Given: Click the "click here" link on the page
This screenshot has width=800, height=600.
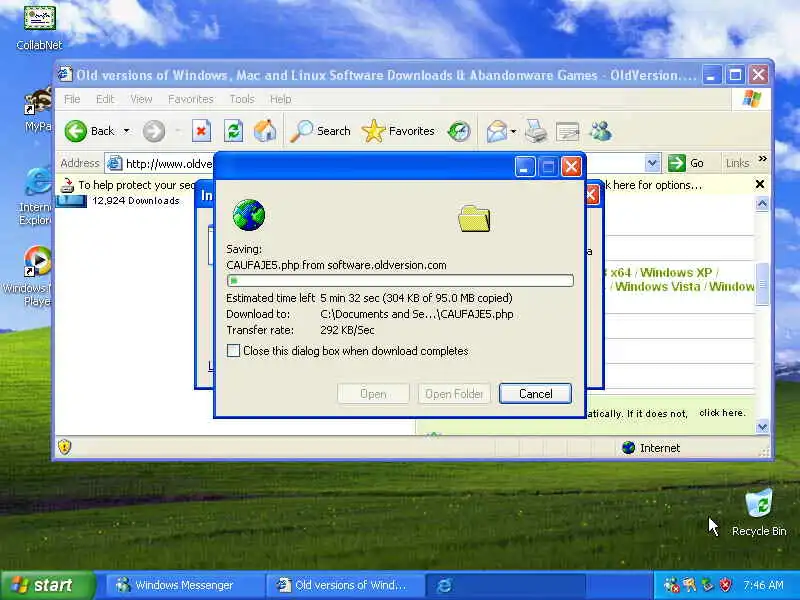Looking at the screenshot, I should [x=721, y=413].
